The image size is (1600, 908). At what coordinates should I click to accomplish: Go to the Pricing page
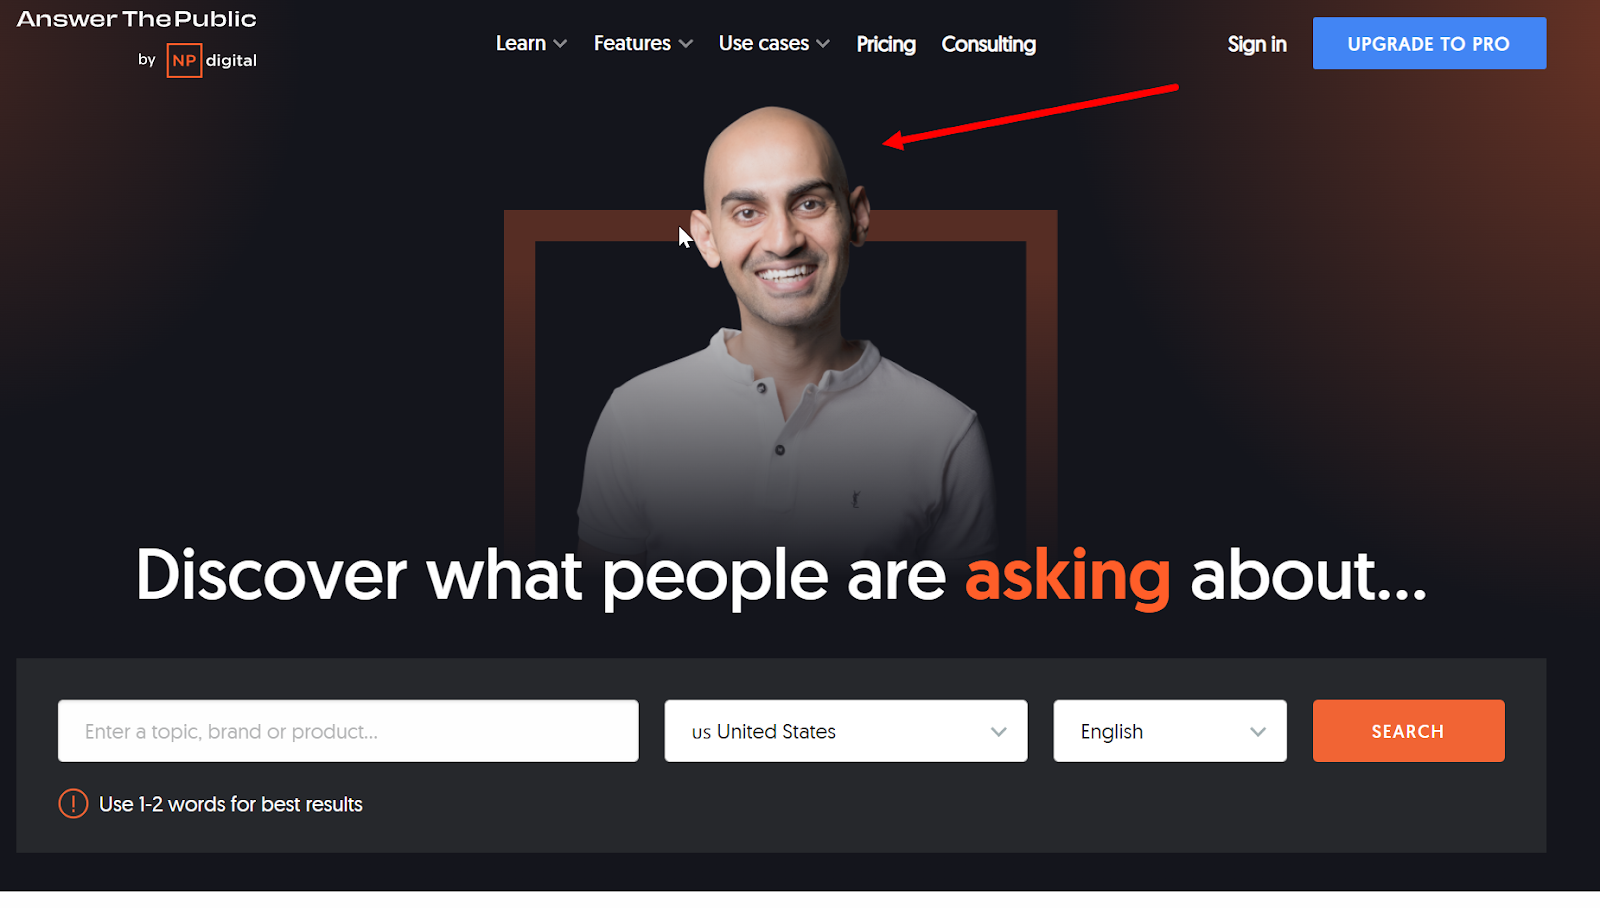tap(886, 44)
